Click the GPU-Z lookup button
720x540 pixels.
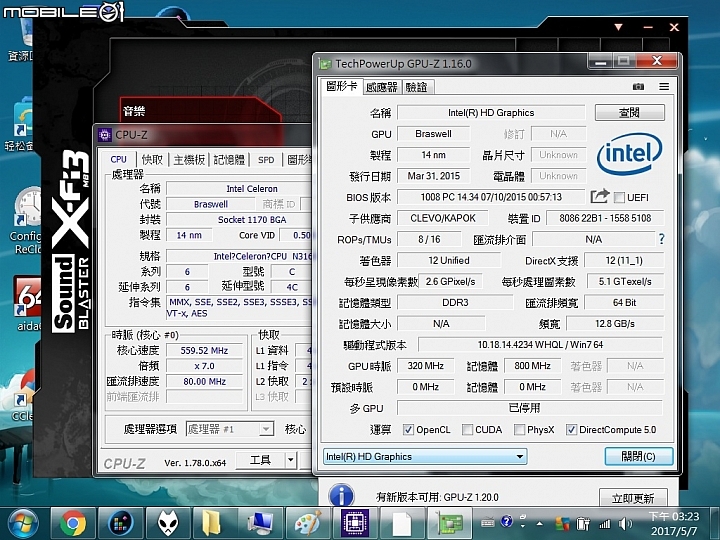click(630, 112)
